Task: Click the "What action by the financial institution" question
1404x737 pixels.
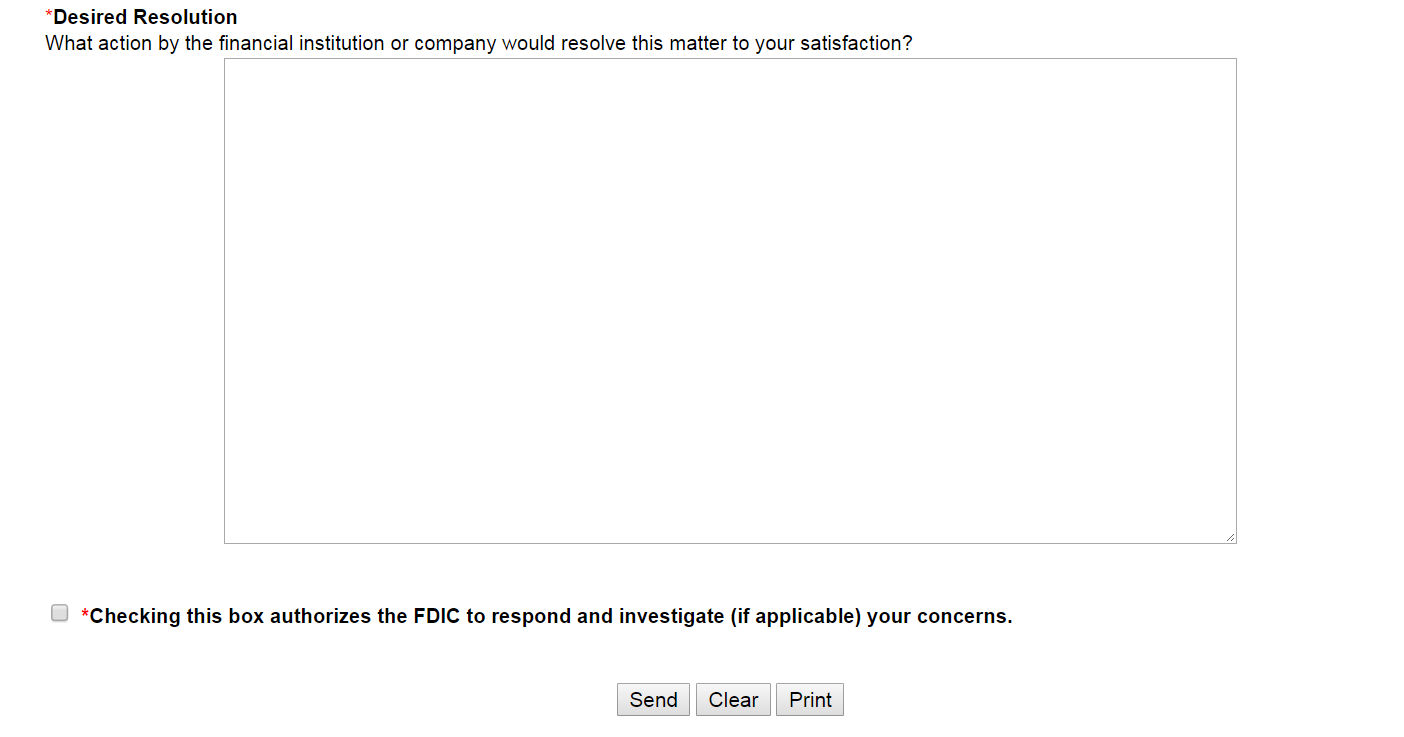Action: [x=479, y=44]
